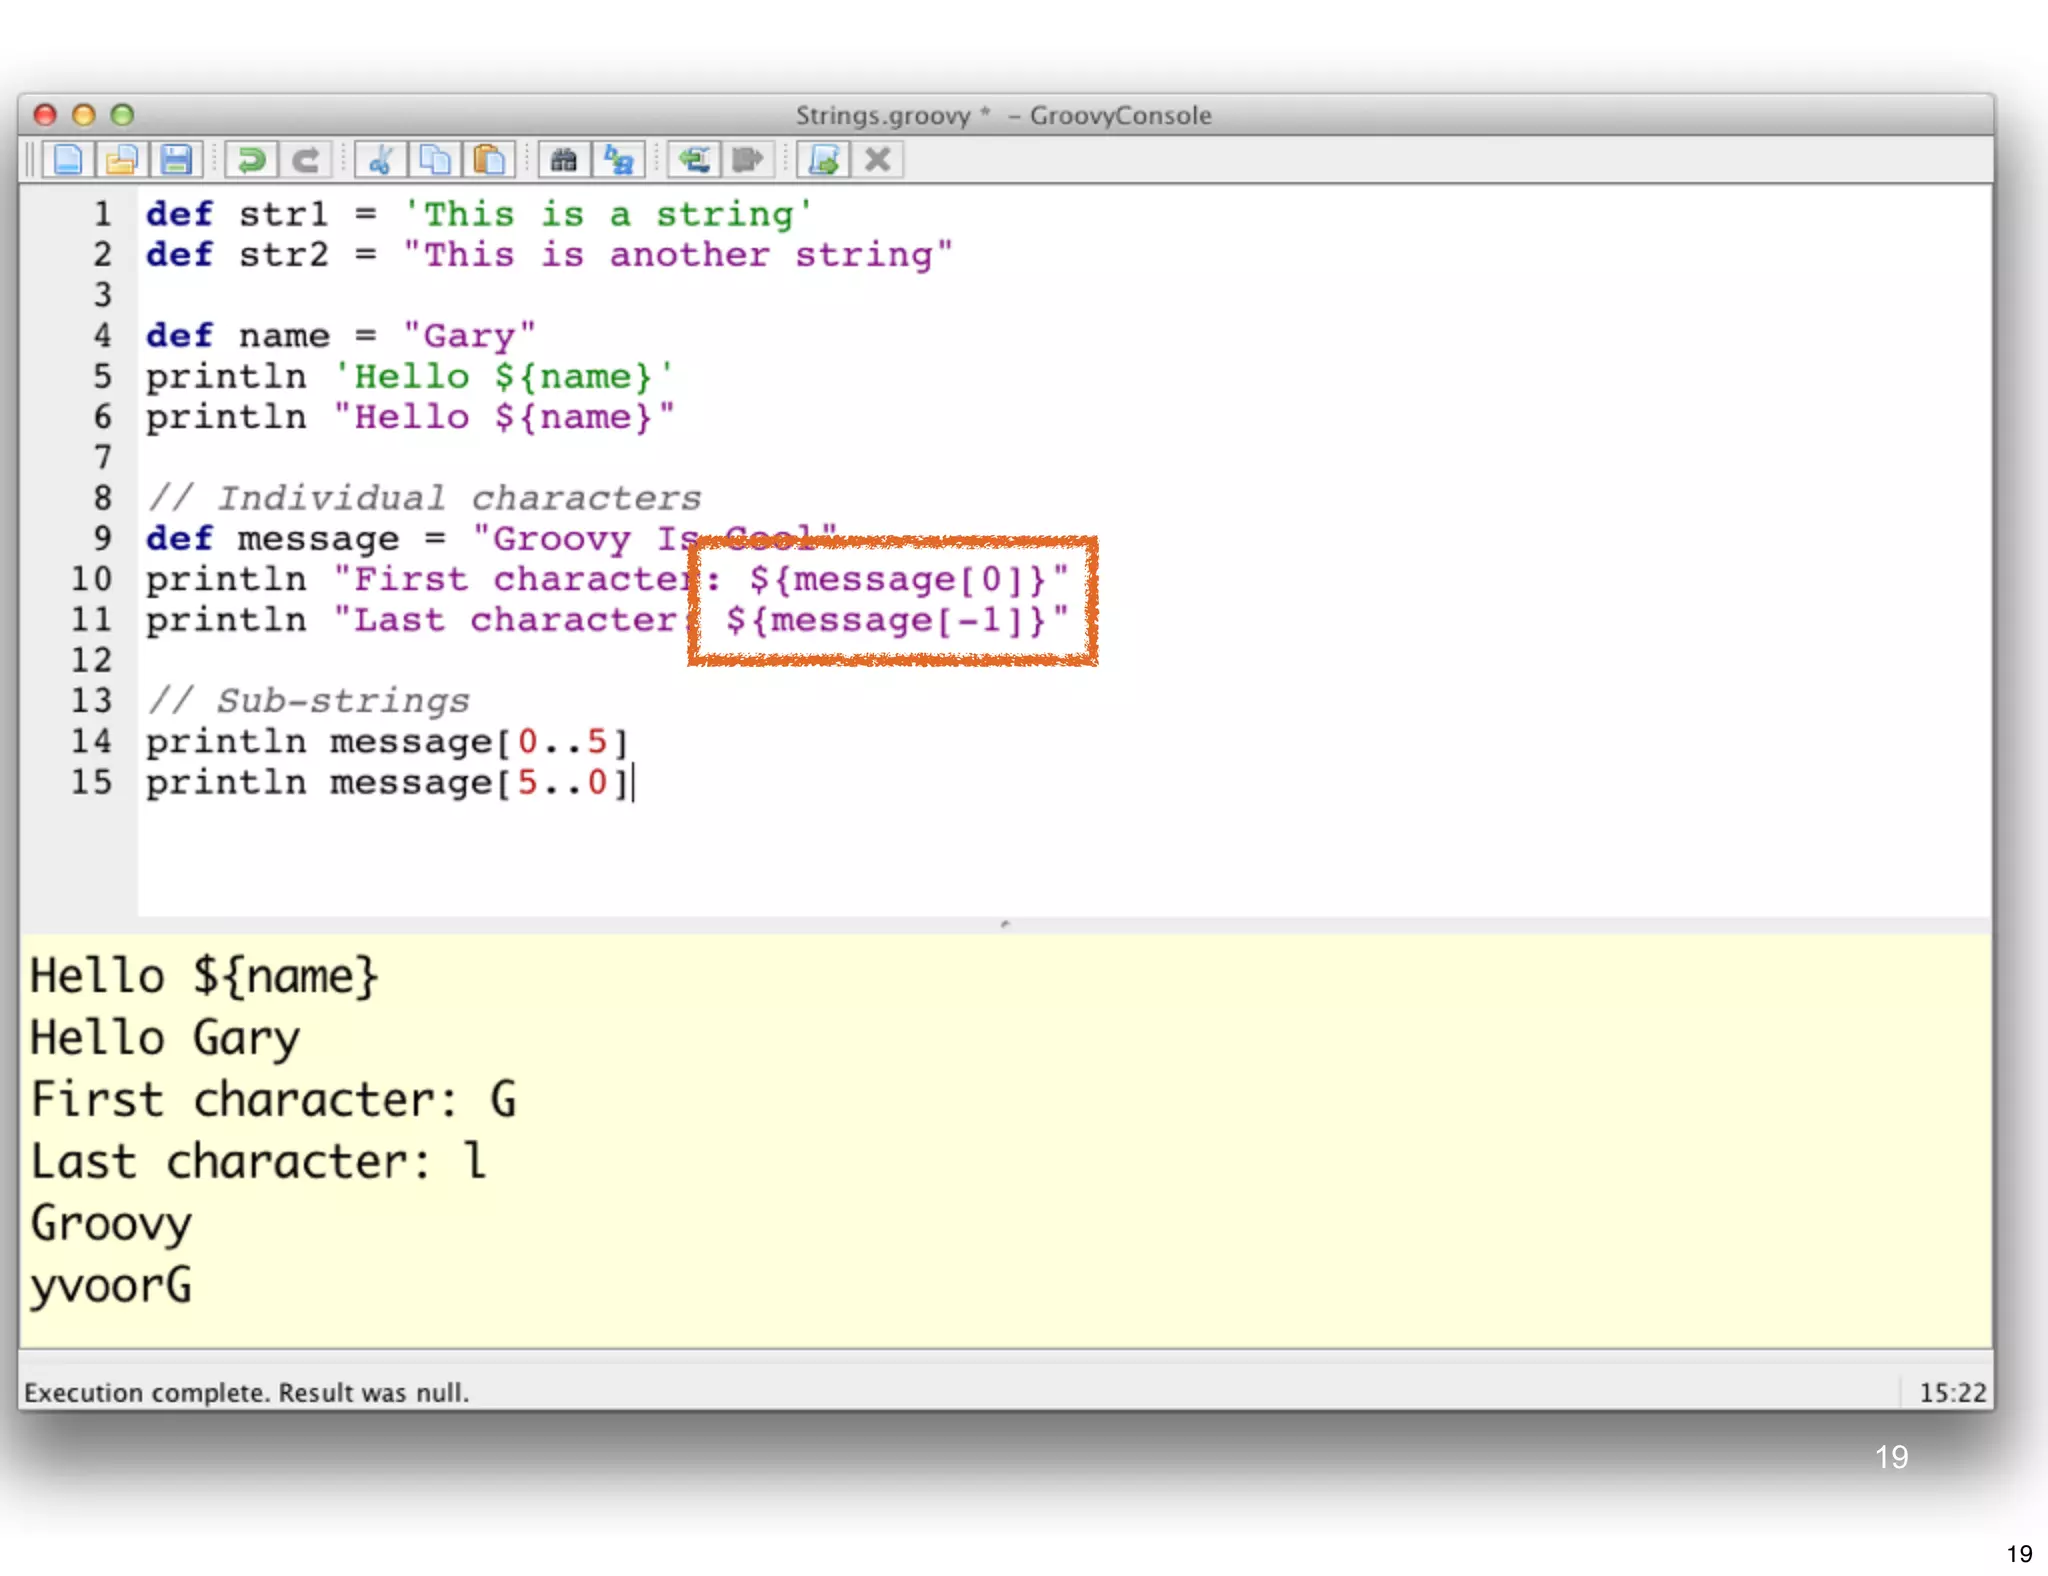Click the New File toolbar icon
The height and width of the screenshot is (1576, 2048).
pos(68,160)
